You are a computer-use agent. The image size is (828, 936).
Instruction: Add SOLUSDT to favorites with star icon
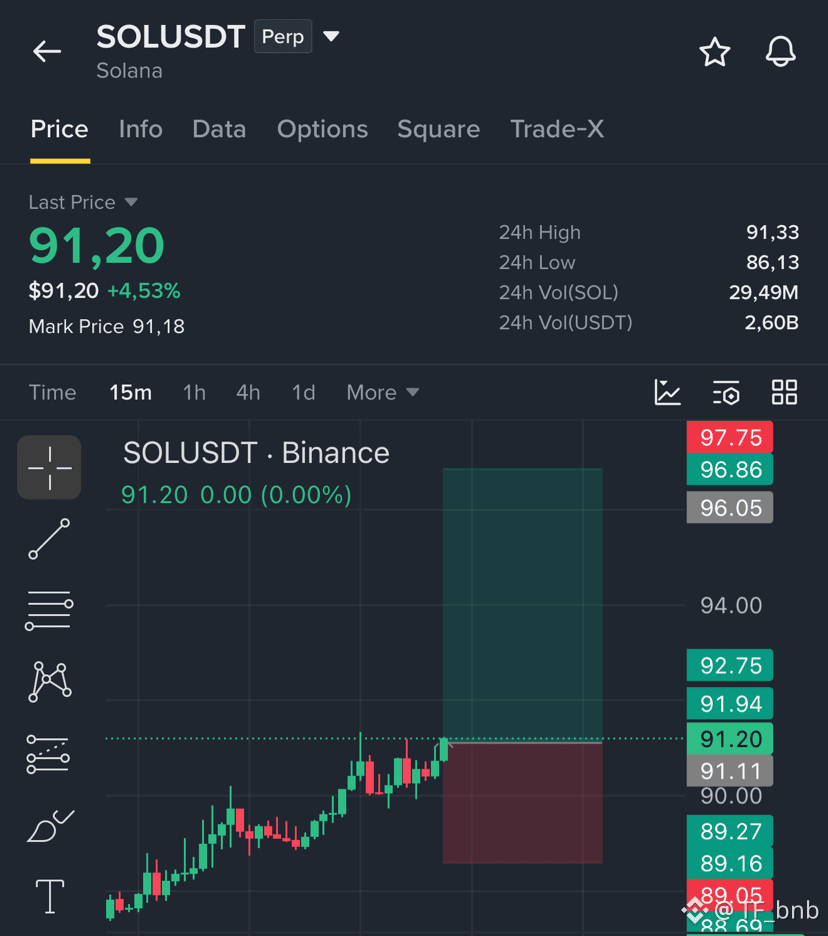click(x=715, y=52)
